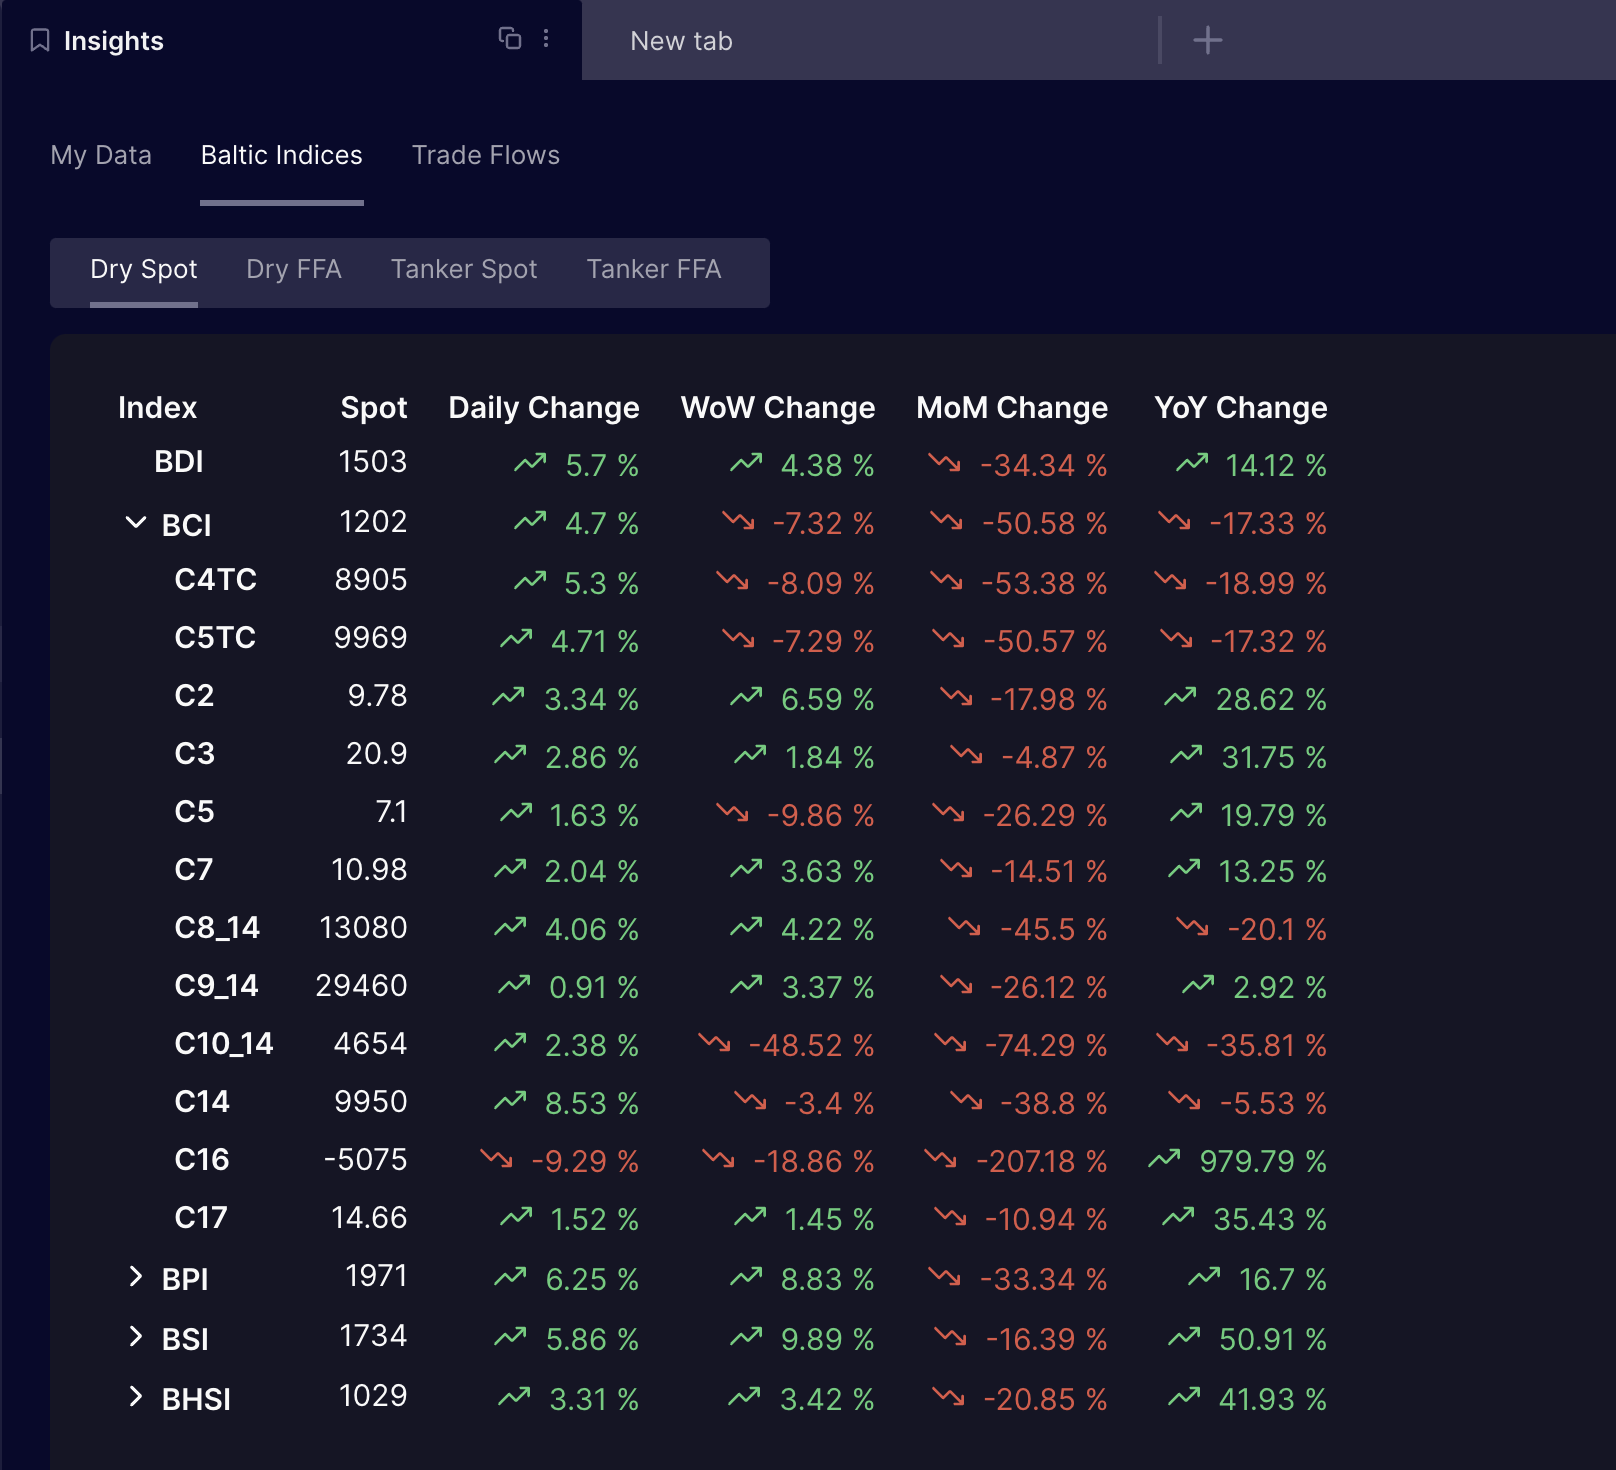Select the C3 row label
The image size is (1616, 1470).
pyautogui.click(x=194, y=754)
